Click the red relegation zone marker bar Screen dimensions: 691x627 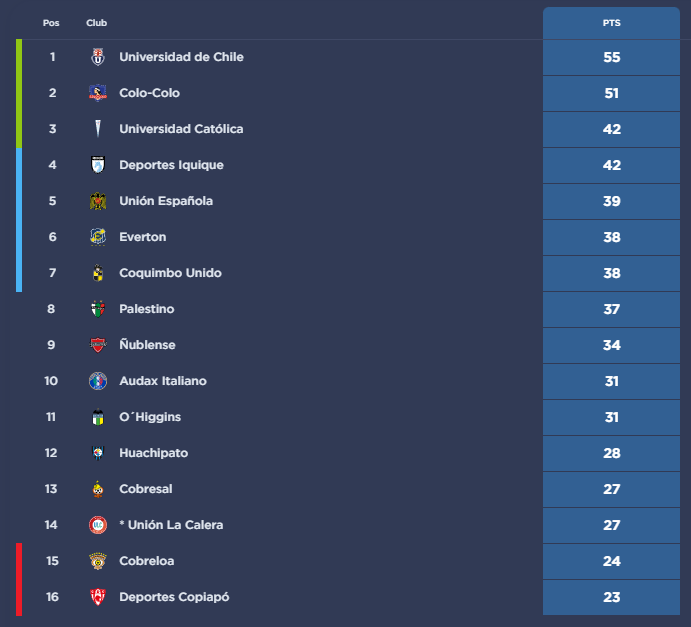18,579
